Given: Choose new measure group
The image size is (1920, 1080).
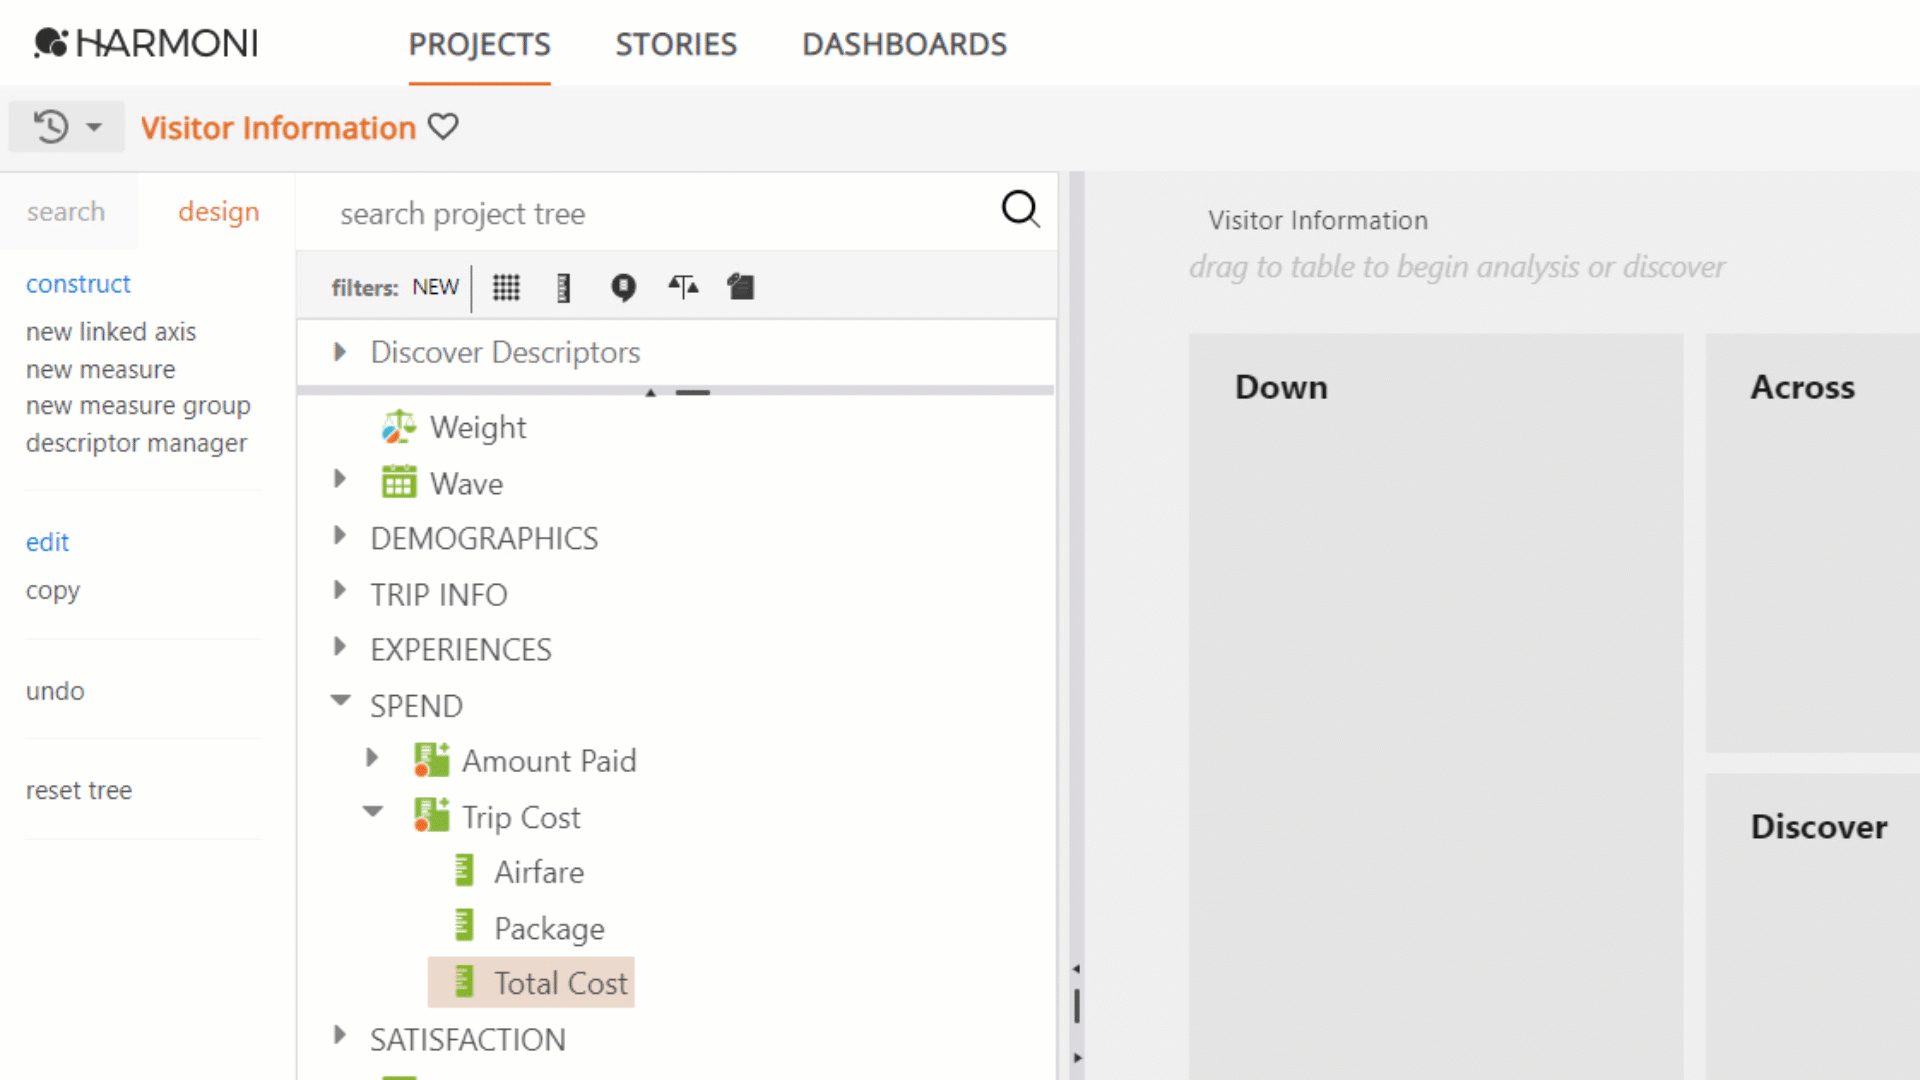Looking at the screenshot, I should [138, 406].
